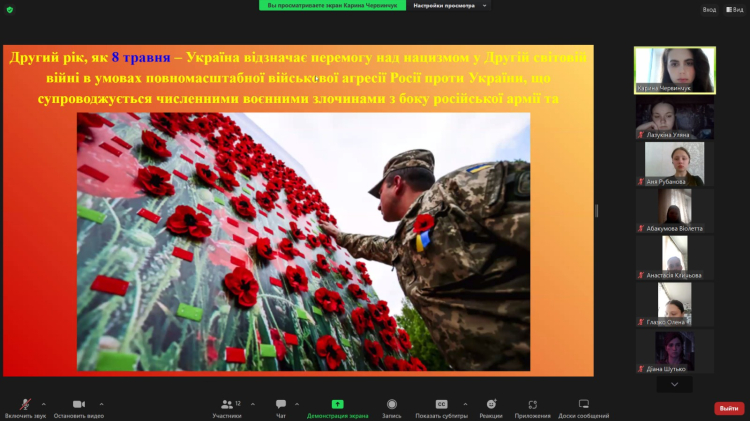Image resolution: width=750 pixels, height=421 pixels.
Task: Open Приложения apps panel
Action: [x=532, y=405]
